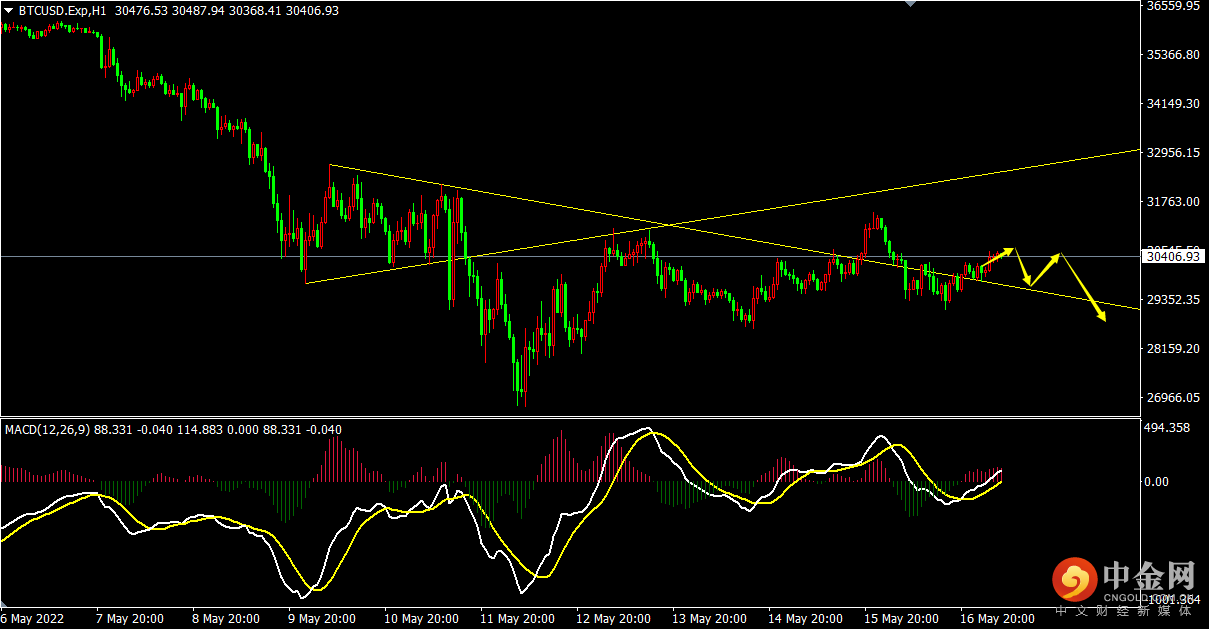This screenshot has height=629, width=1209.
Task: Click the 31763.00 price scale label
Action: point(1172,202)
